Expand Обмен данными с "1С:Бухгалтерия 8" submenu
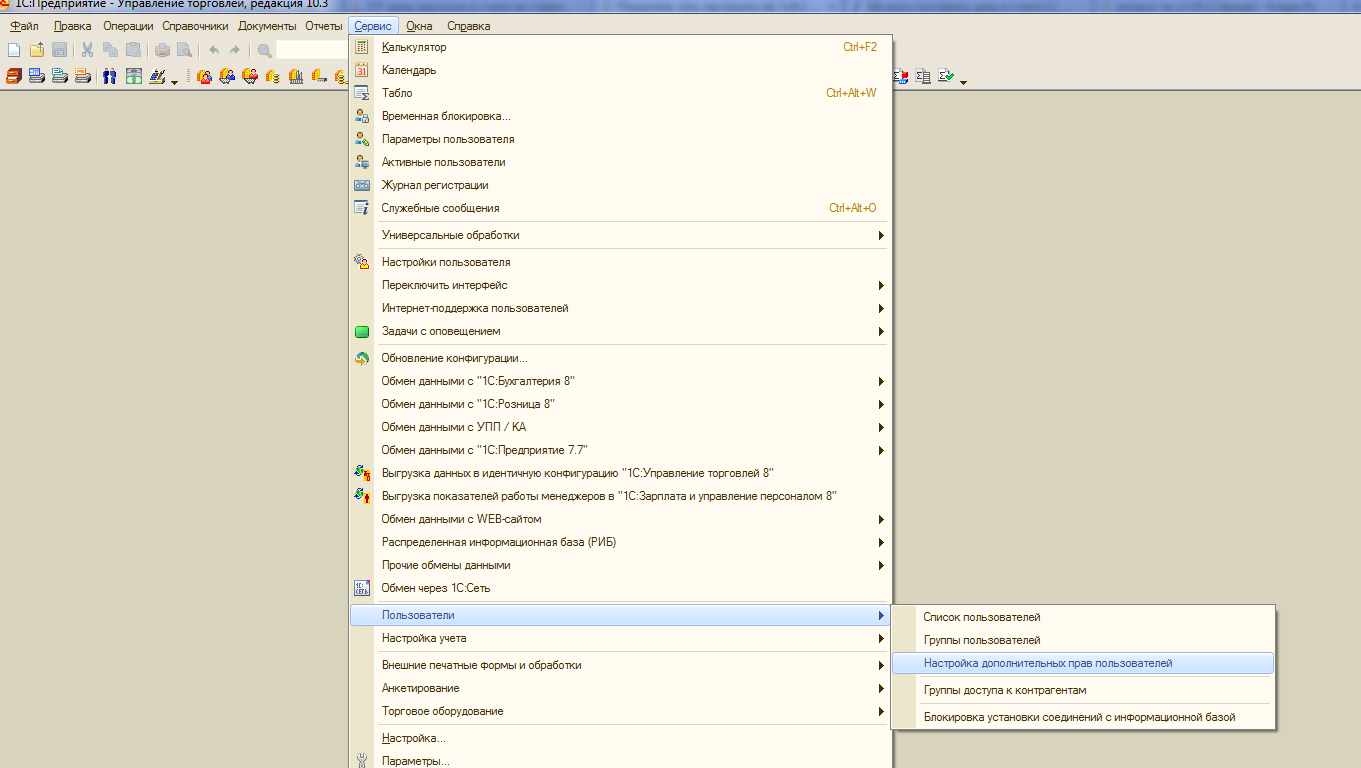 (881, 381)
